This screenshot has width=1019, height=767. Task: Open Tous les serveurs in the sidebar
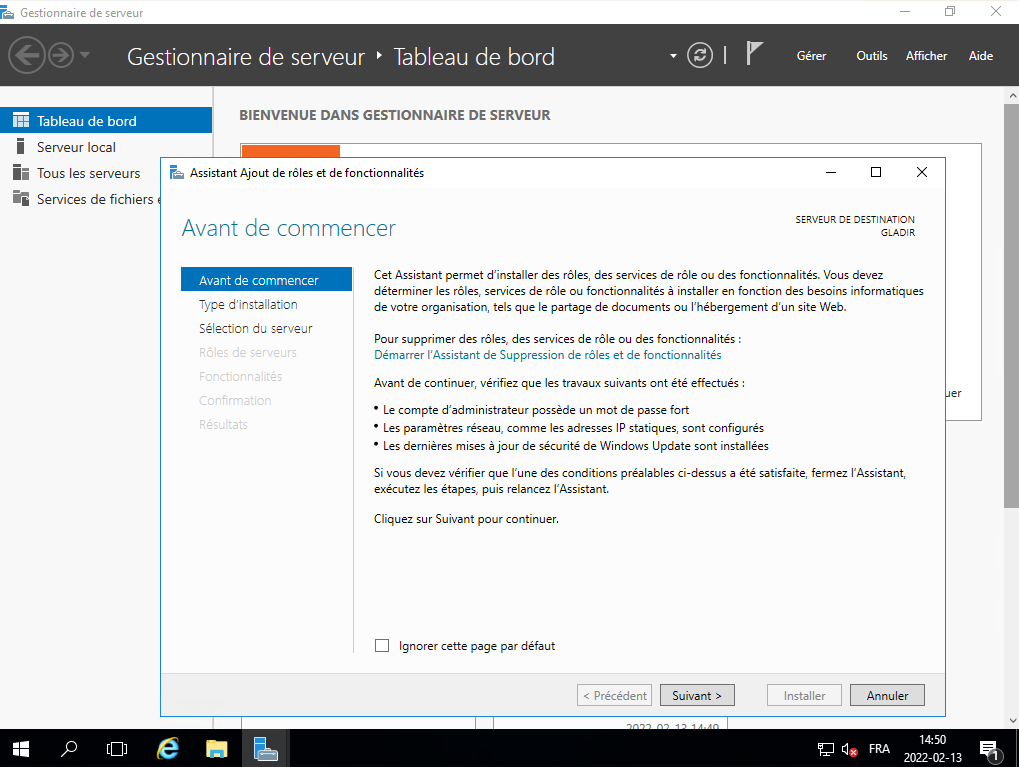click(x=88, y=173)
